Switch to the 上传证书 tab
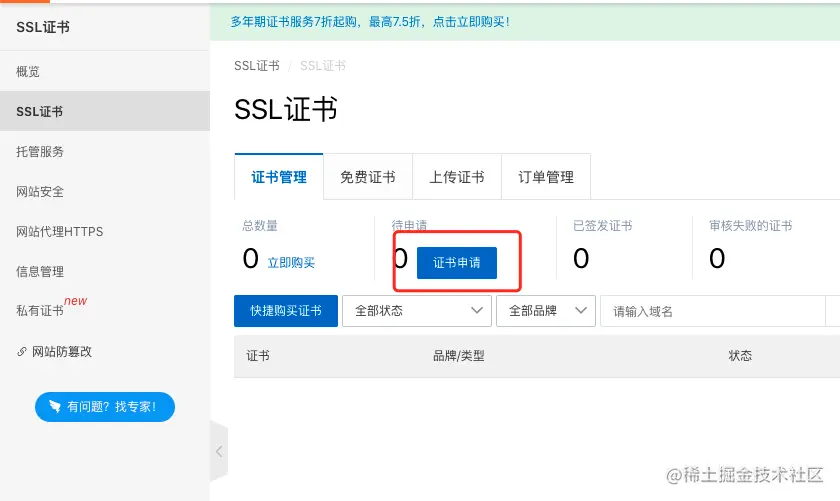 [457, 177]
